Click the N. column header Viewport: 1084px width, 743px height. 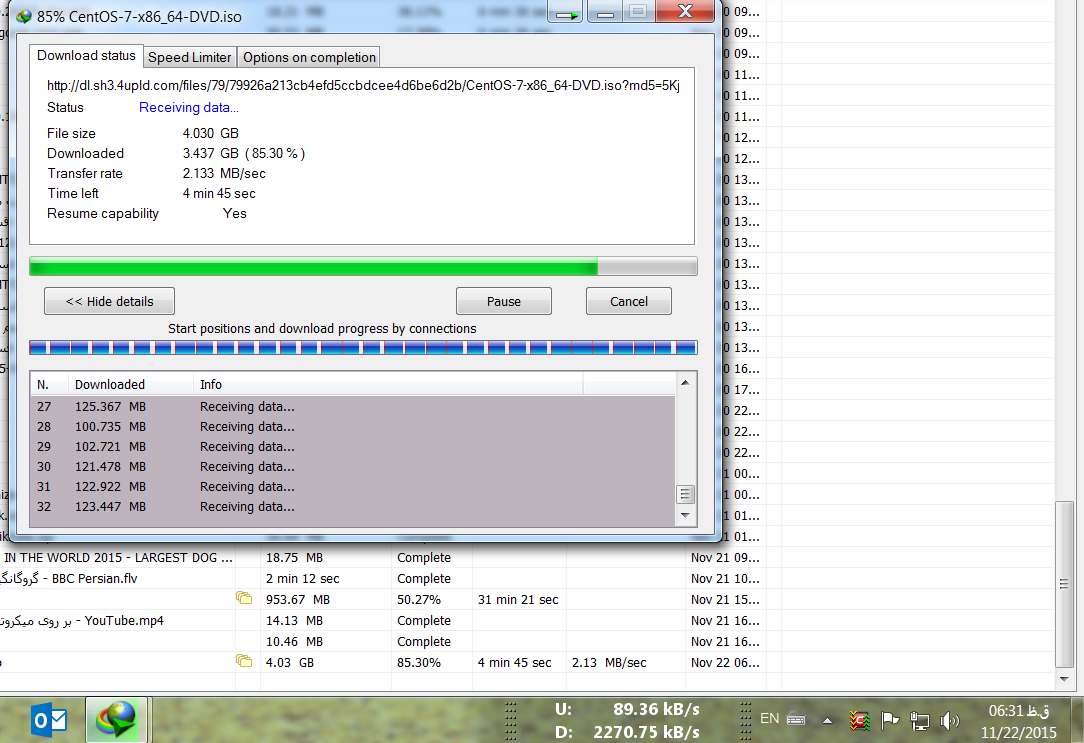tap(50, 384)
